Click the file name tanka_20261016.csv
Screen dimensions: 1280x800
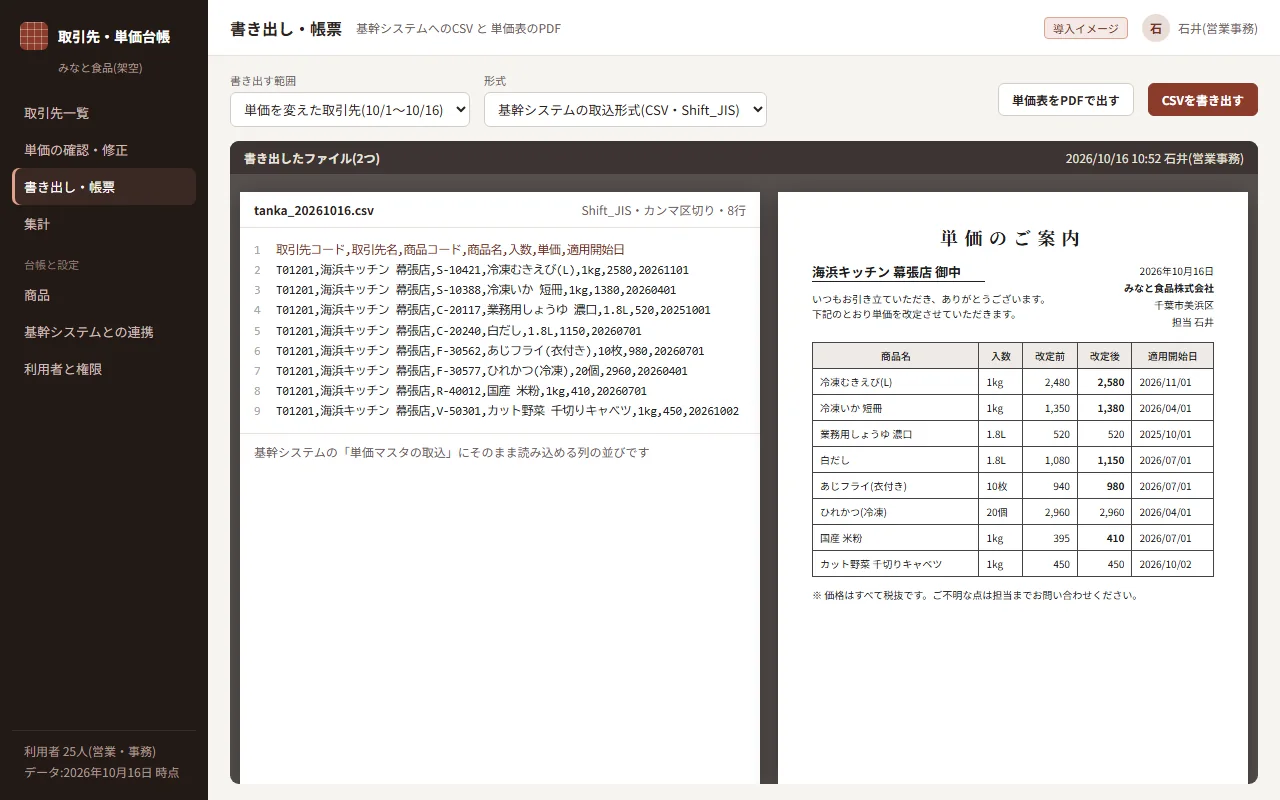click(x=314, y=211)
